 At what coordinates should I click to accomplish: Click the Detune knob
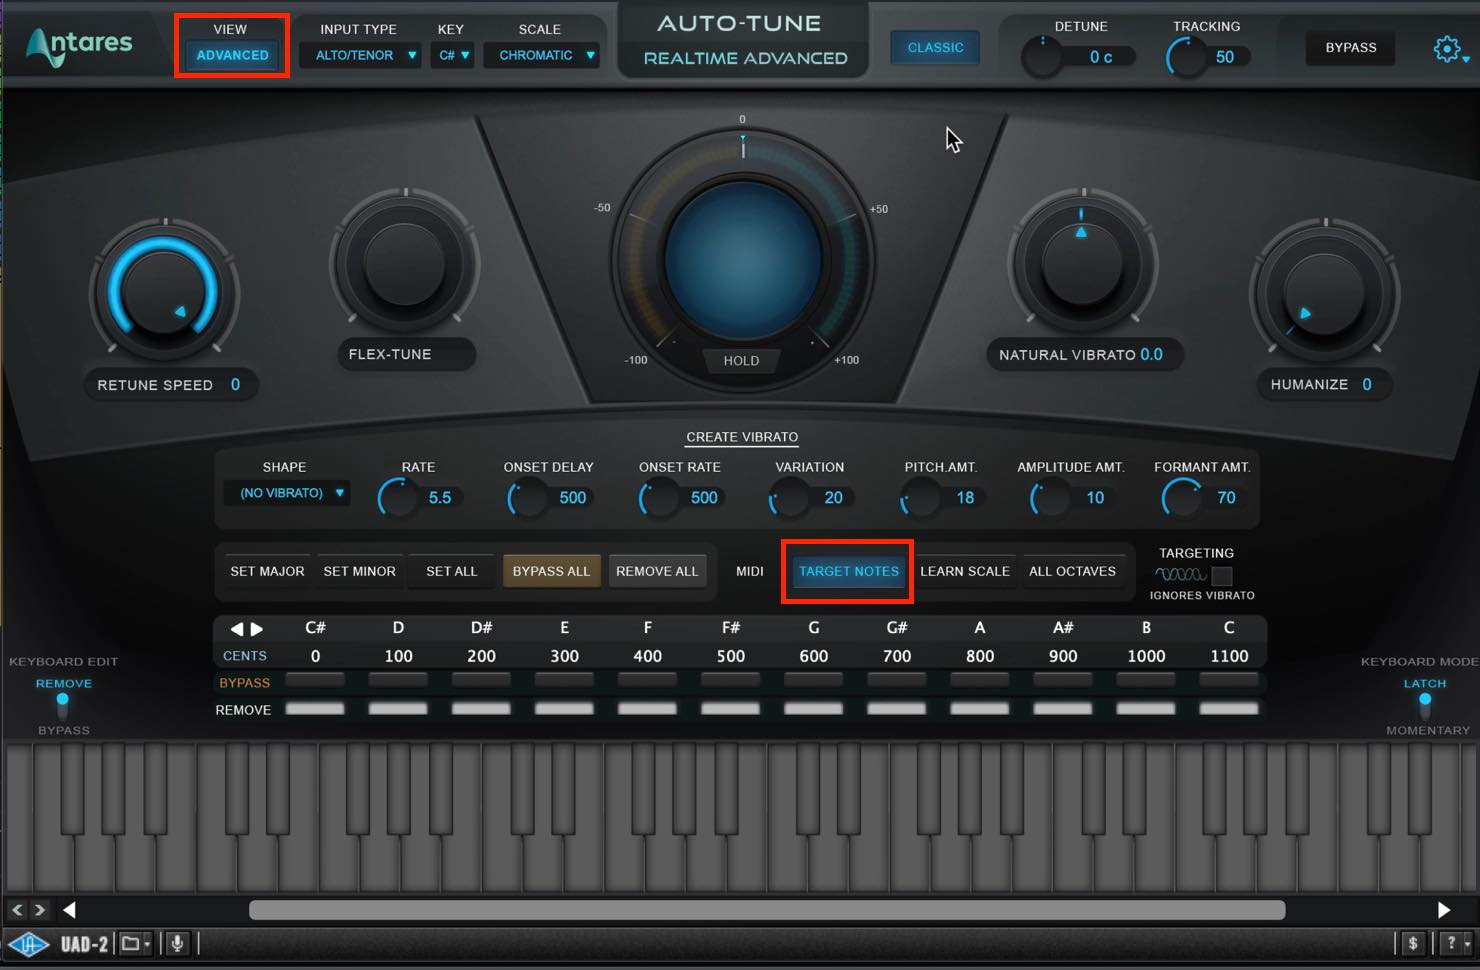(x=1042, y=57)
